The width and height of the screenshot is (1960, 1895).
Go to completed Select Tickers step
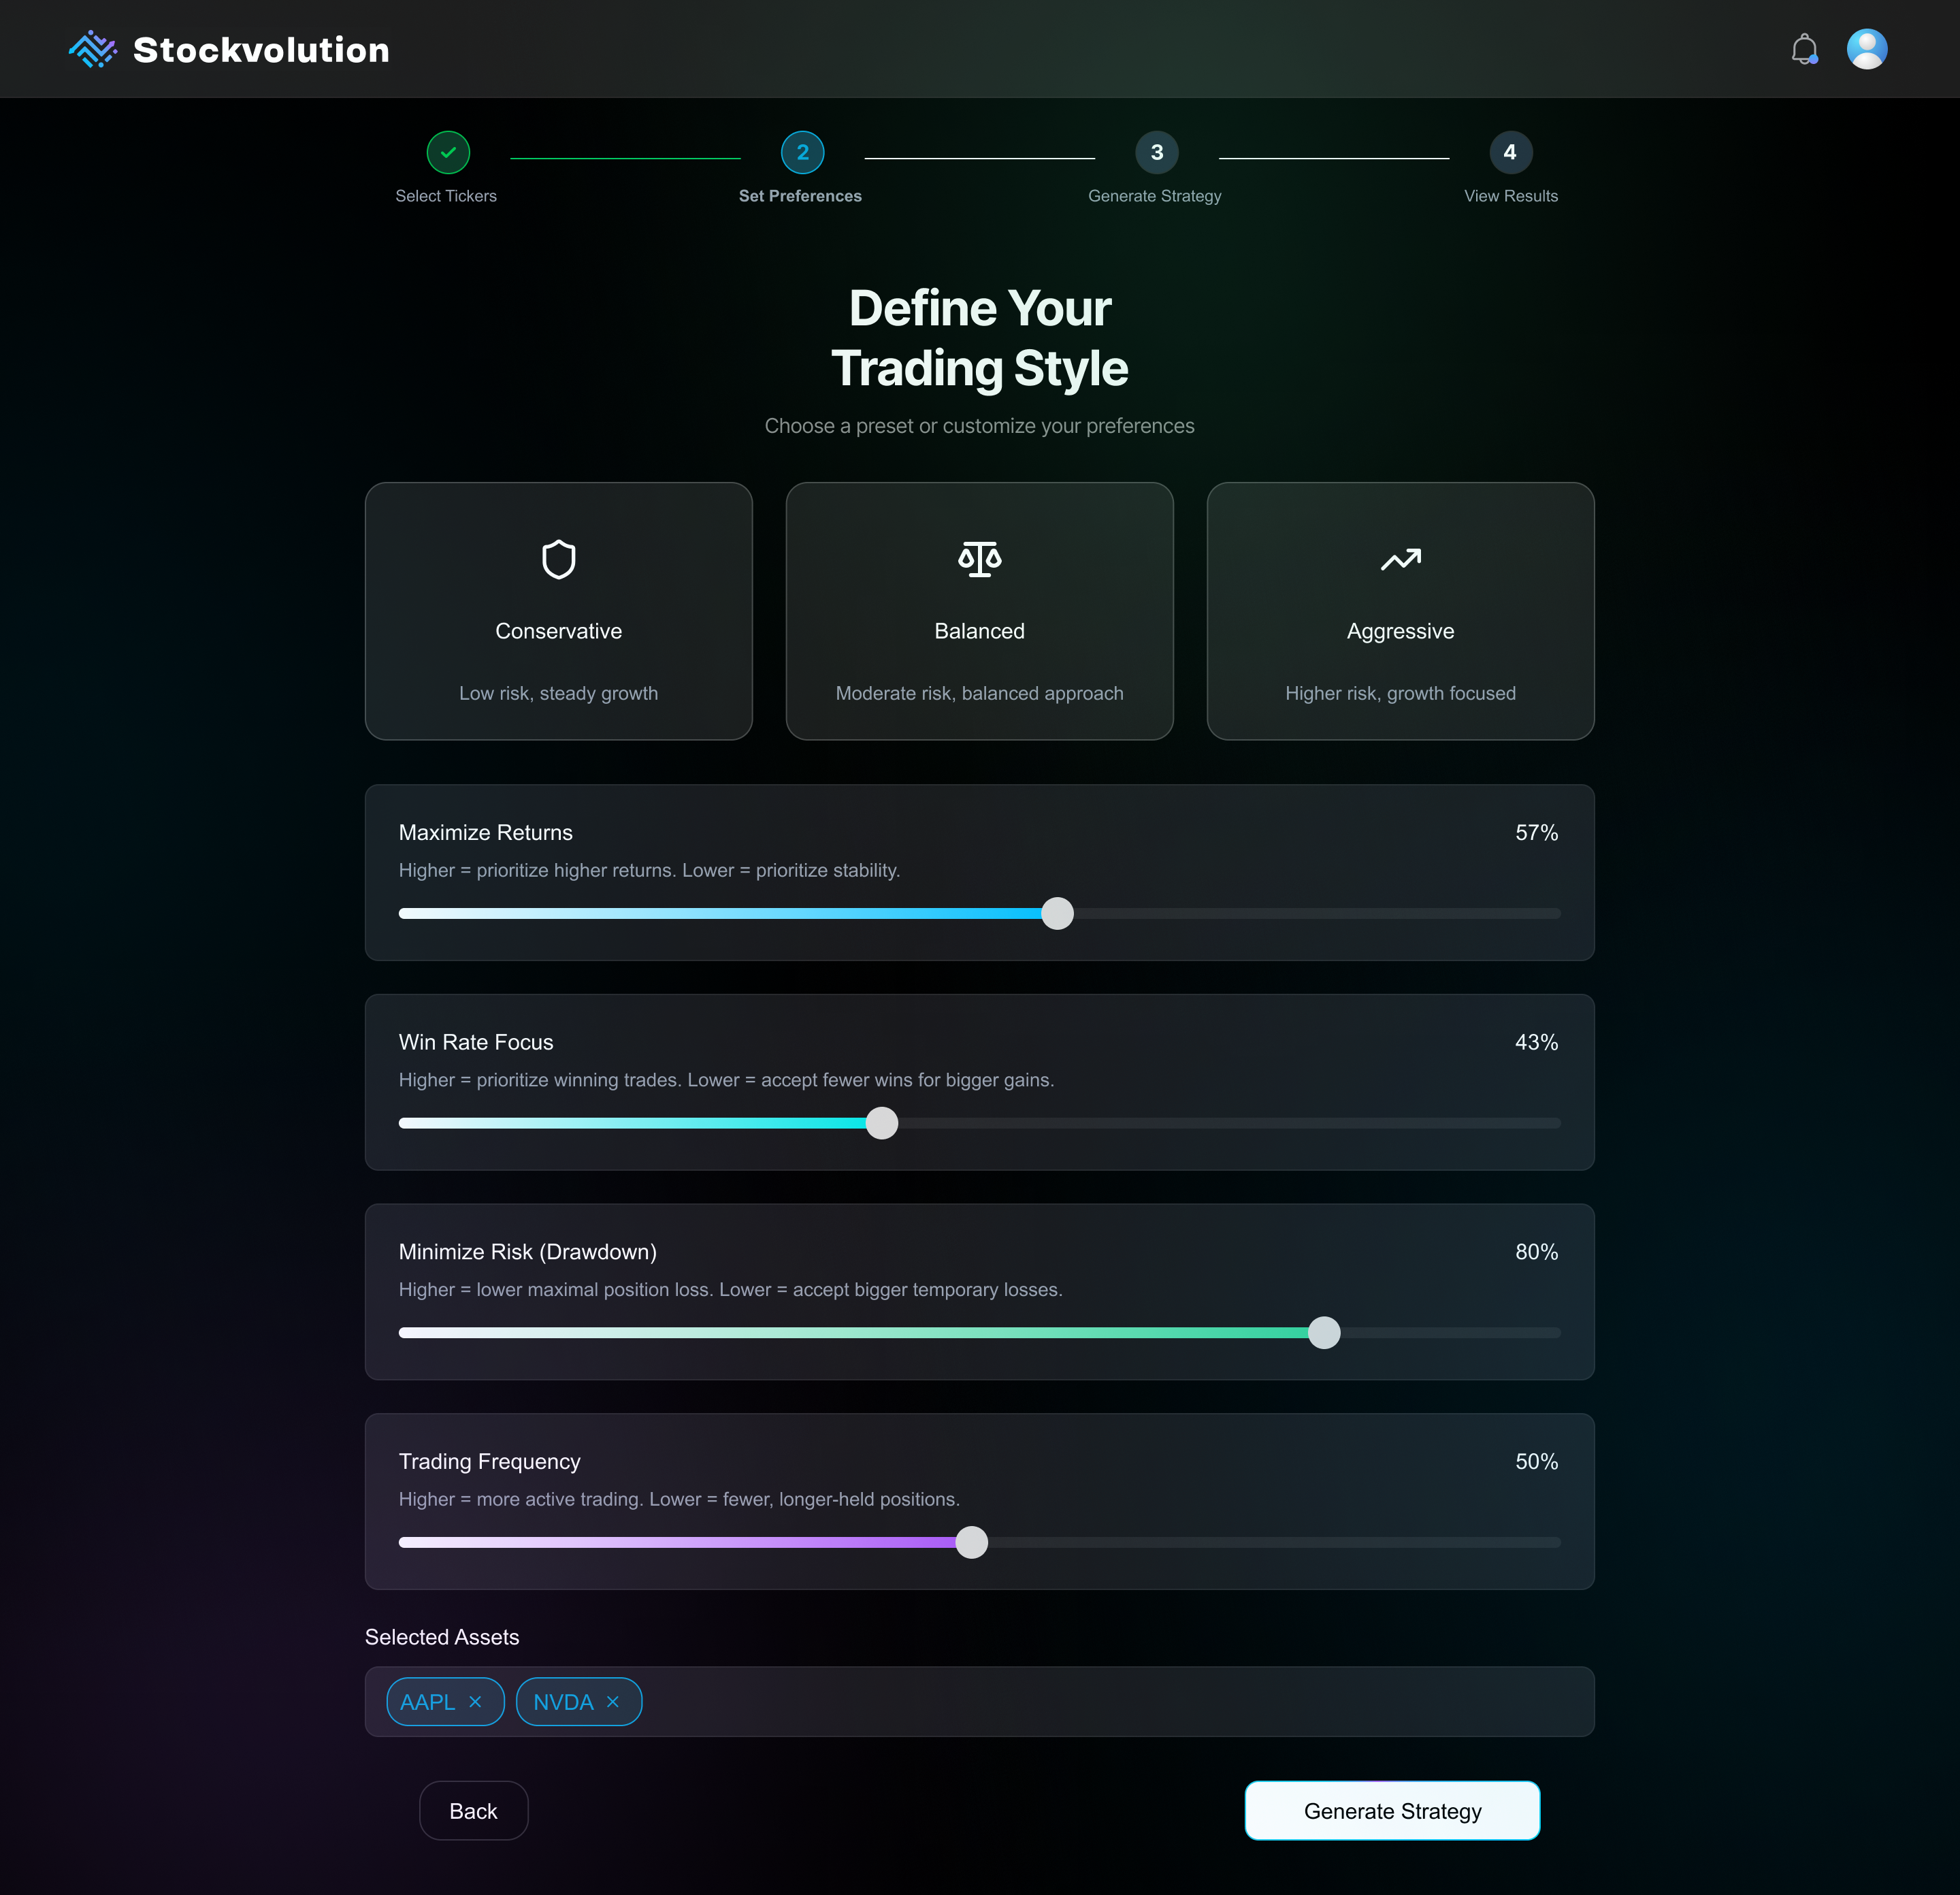point(448,153)
